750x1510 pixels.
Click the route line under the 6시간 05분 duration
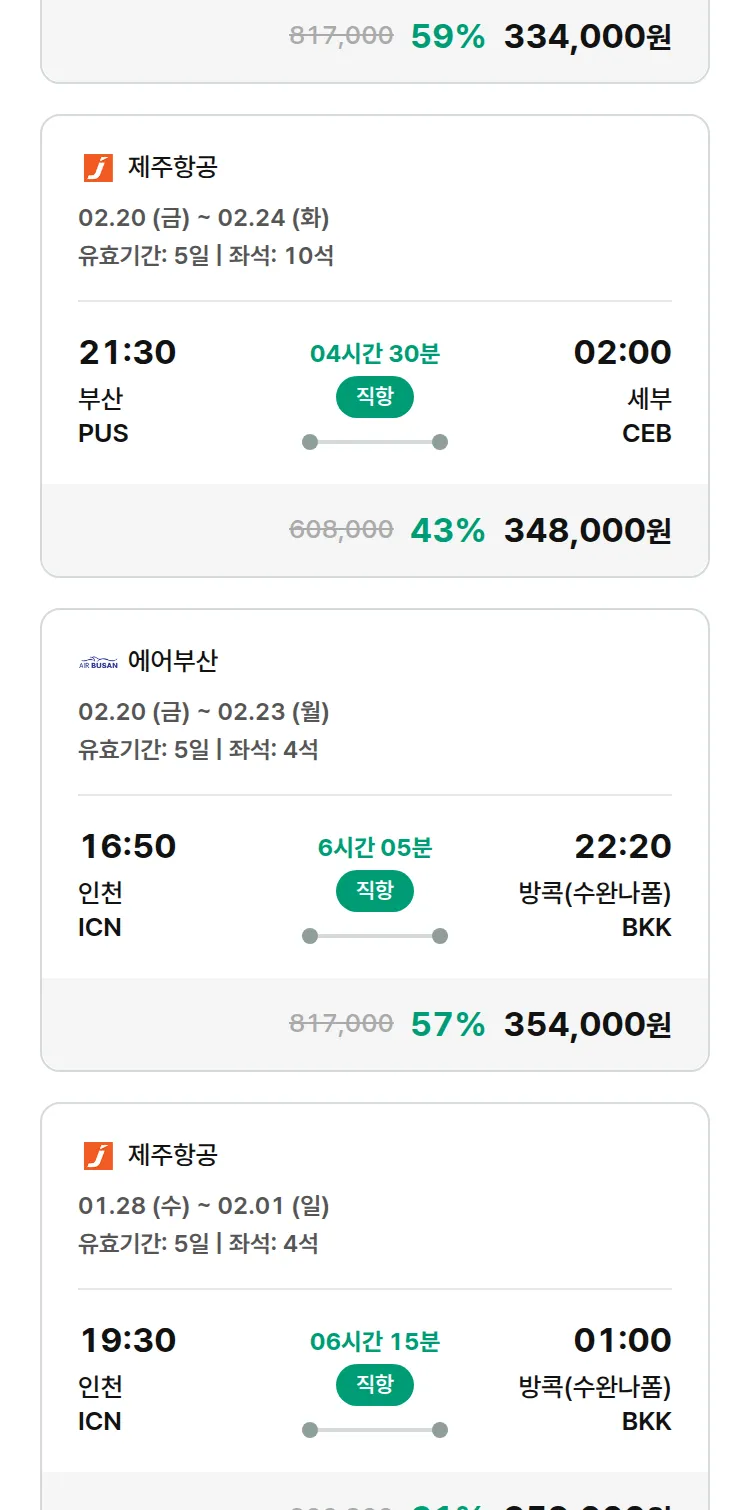coord(375,936)
